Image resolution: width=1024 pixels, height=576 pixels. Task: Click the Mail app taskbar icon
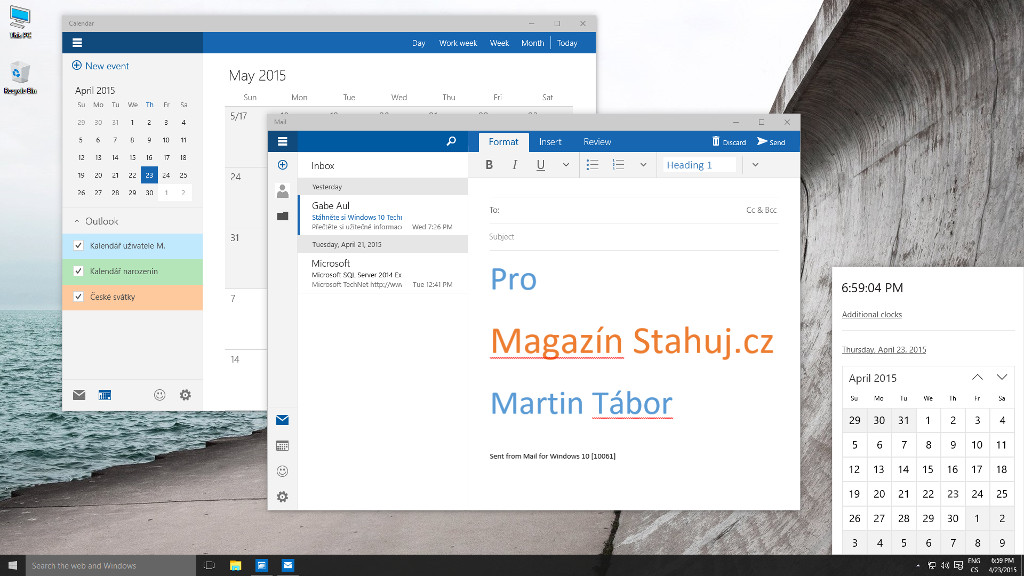coord(287,566)
